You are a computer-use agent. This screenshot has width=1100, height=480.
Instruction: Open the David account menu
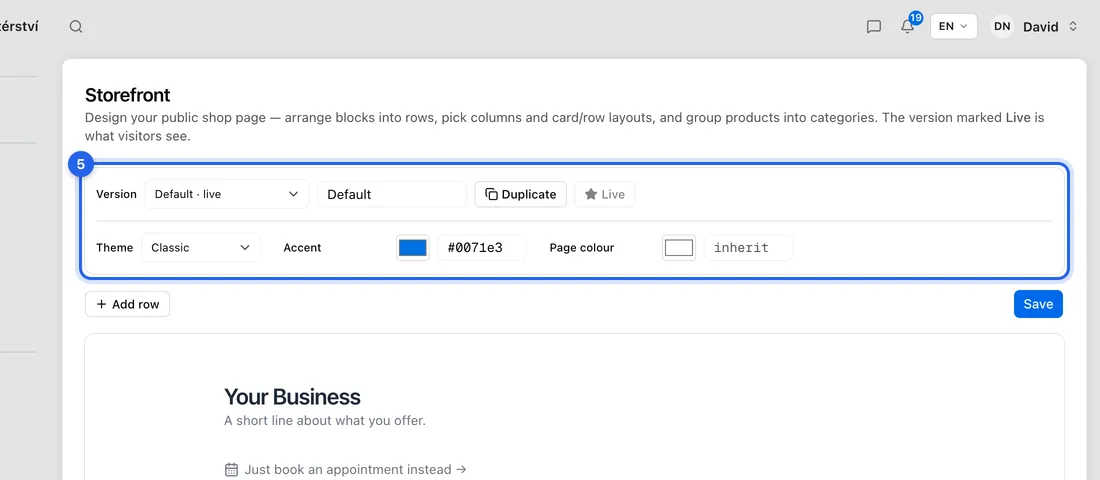pos(1049,27)
